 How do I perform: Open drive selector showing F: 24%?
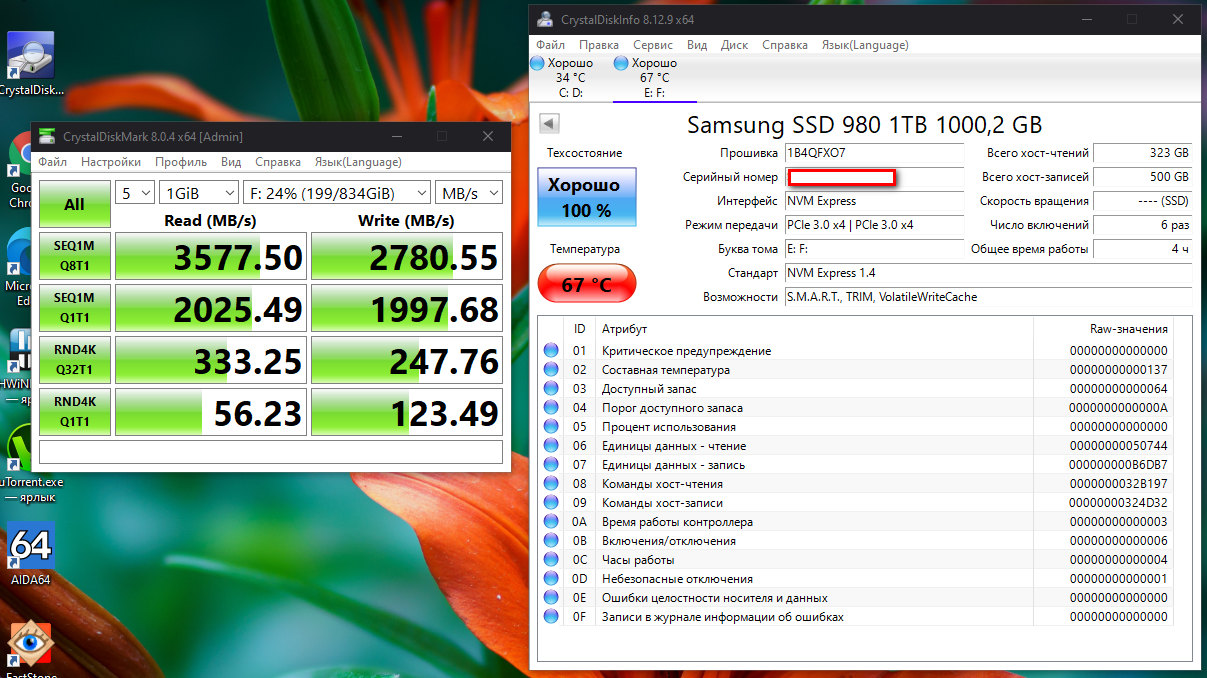tap(337, 193)
